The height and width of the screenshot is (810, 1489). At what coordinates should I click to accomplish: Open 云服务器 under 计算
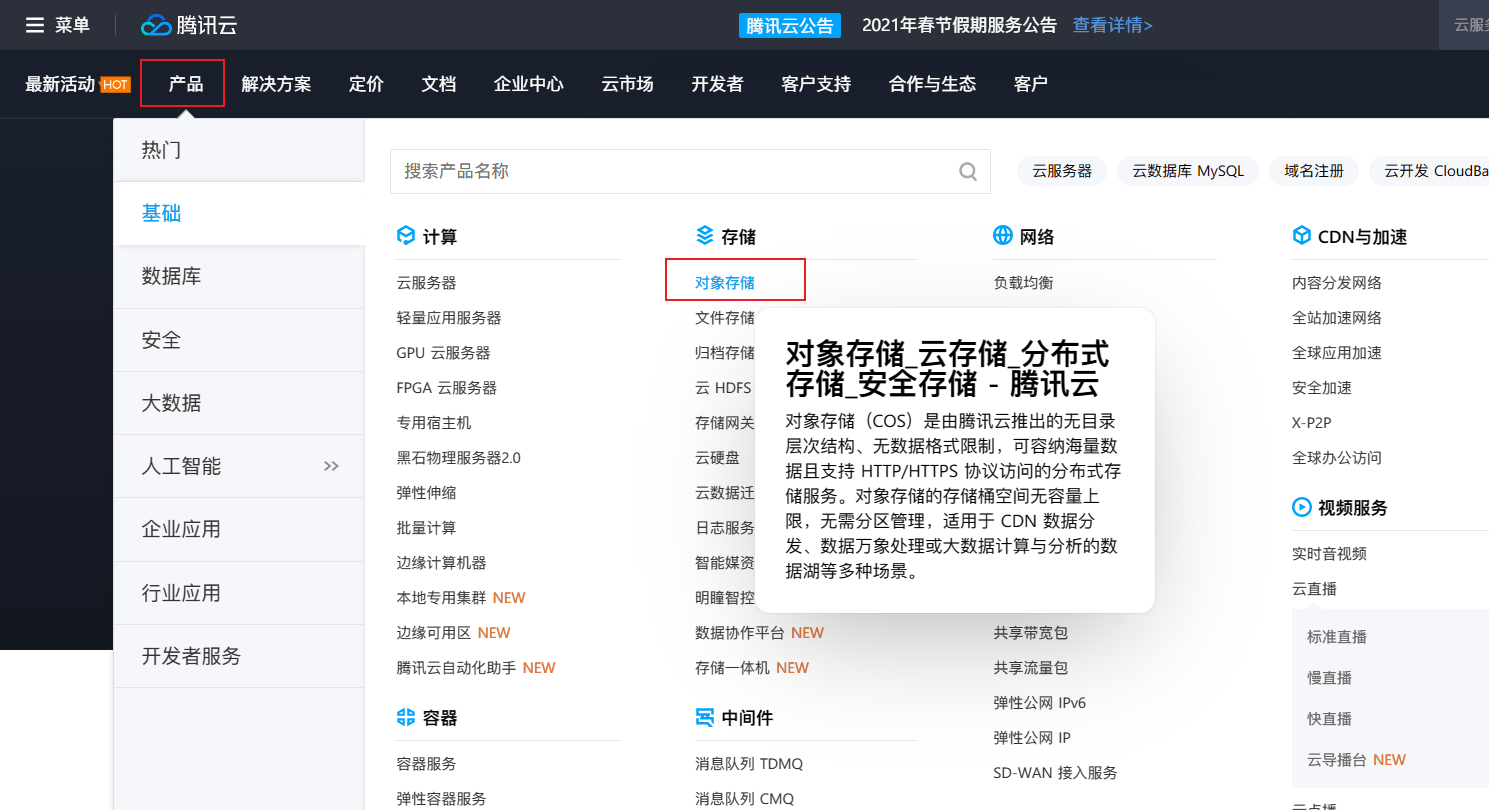pos(426,283)
